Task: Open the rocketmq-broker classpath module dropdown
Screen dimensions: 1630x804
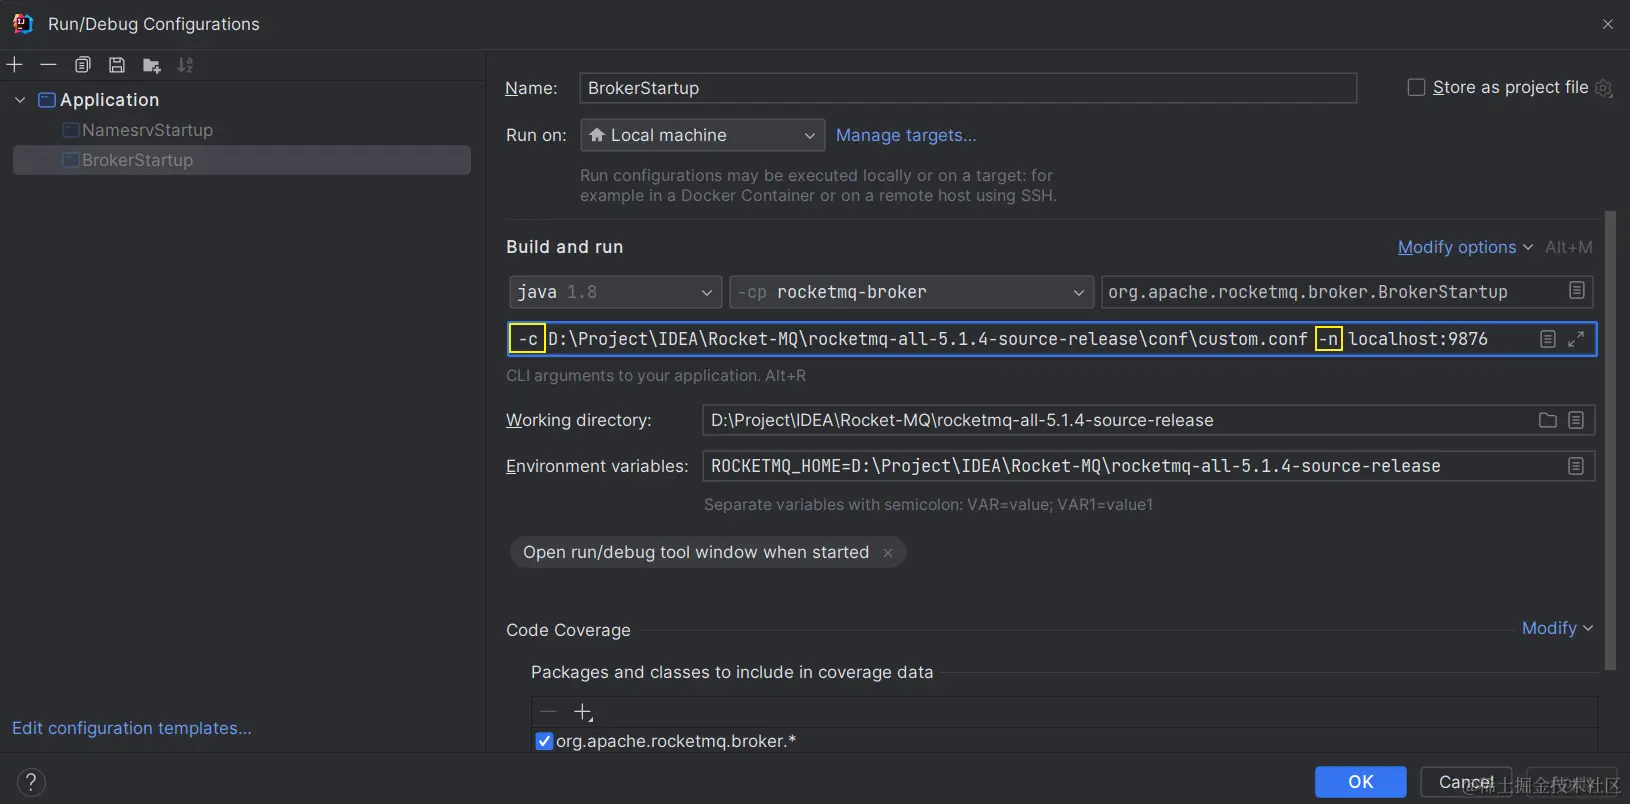Action: coord(911,292)
